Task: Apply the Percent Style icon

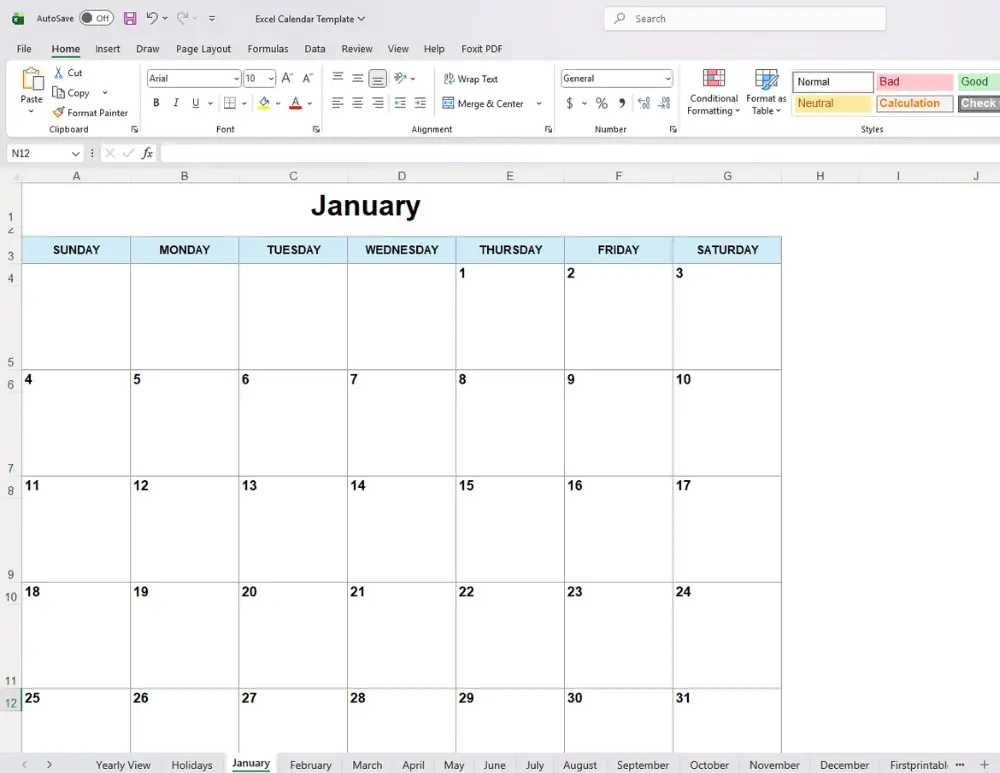Action: (x=601, y=103)
